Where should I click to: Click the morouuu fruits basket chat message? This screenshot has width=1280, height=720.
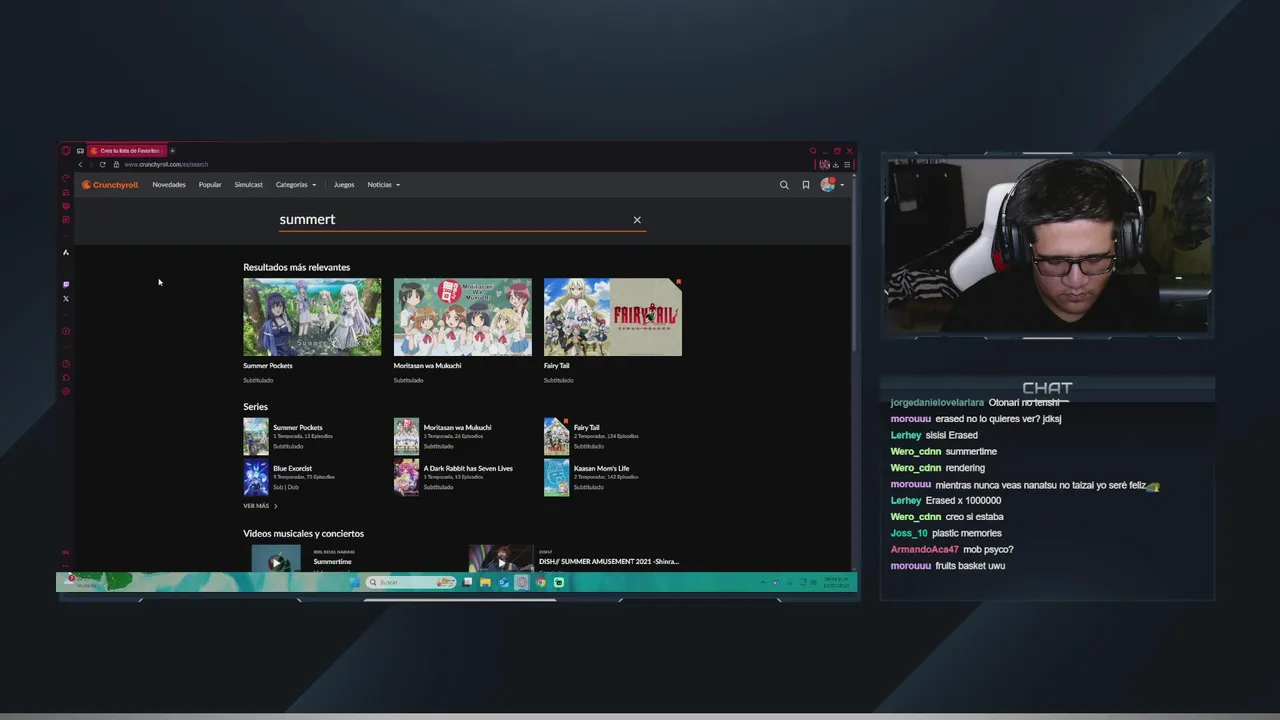point(948,566)
